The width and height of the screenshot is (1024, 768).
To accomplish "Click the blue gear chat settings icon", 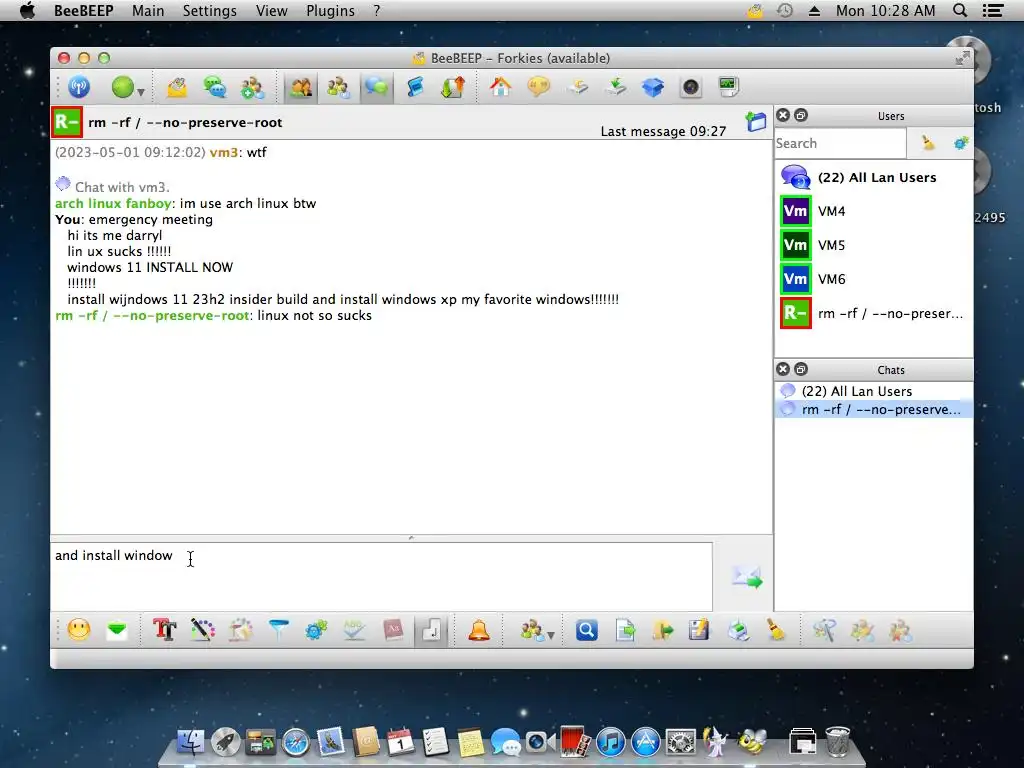I will [x=316, y=630].
